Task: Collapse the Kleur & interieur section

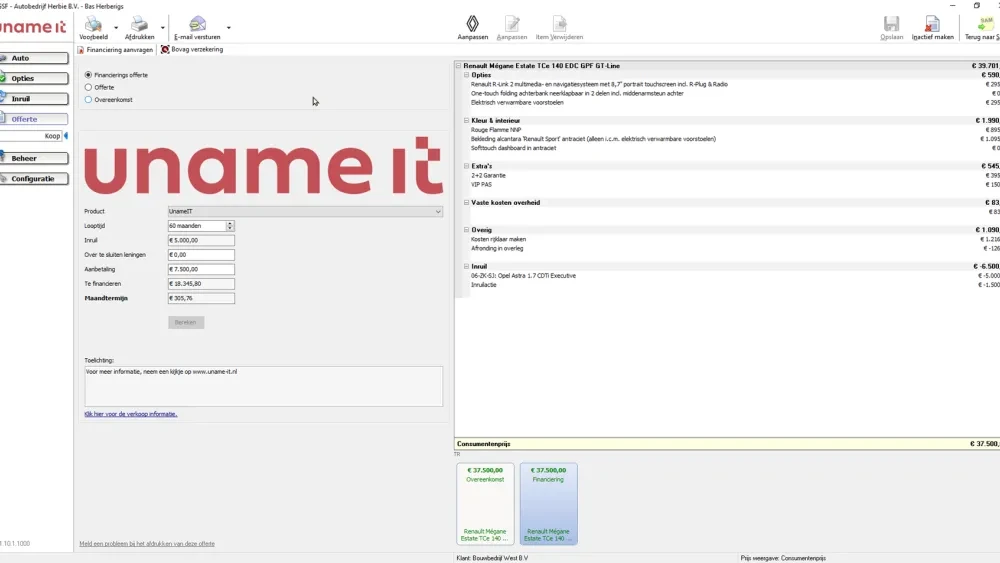Action: tap(466, 121)
